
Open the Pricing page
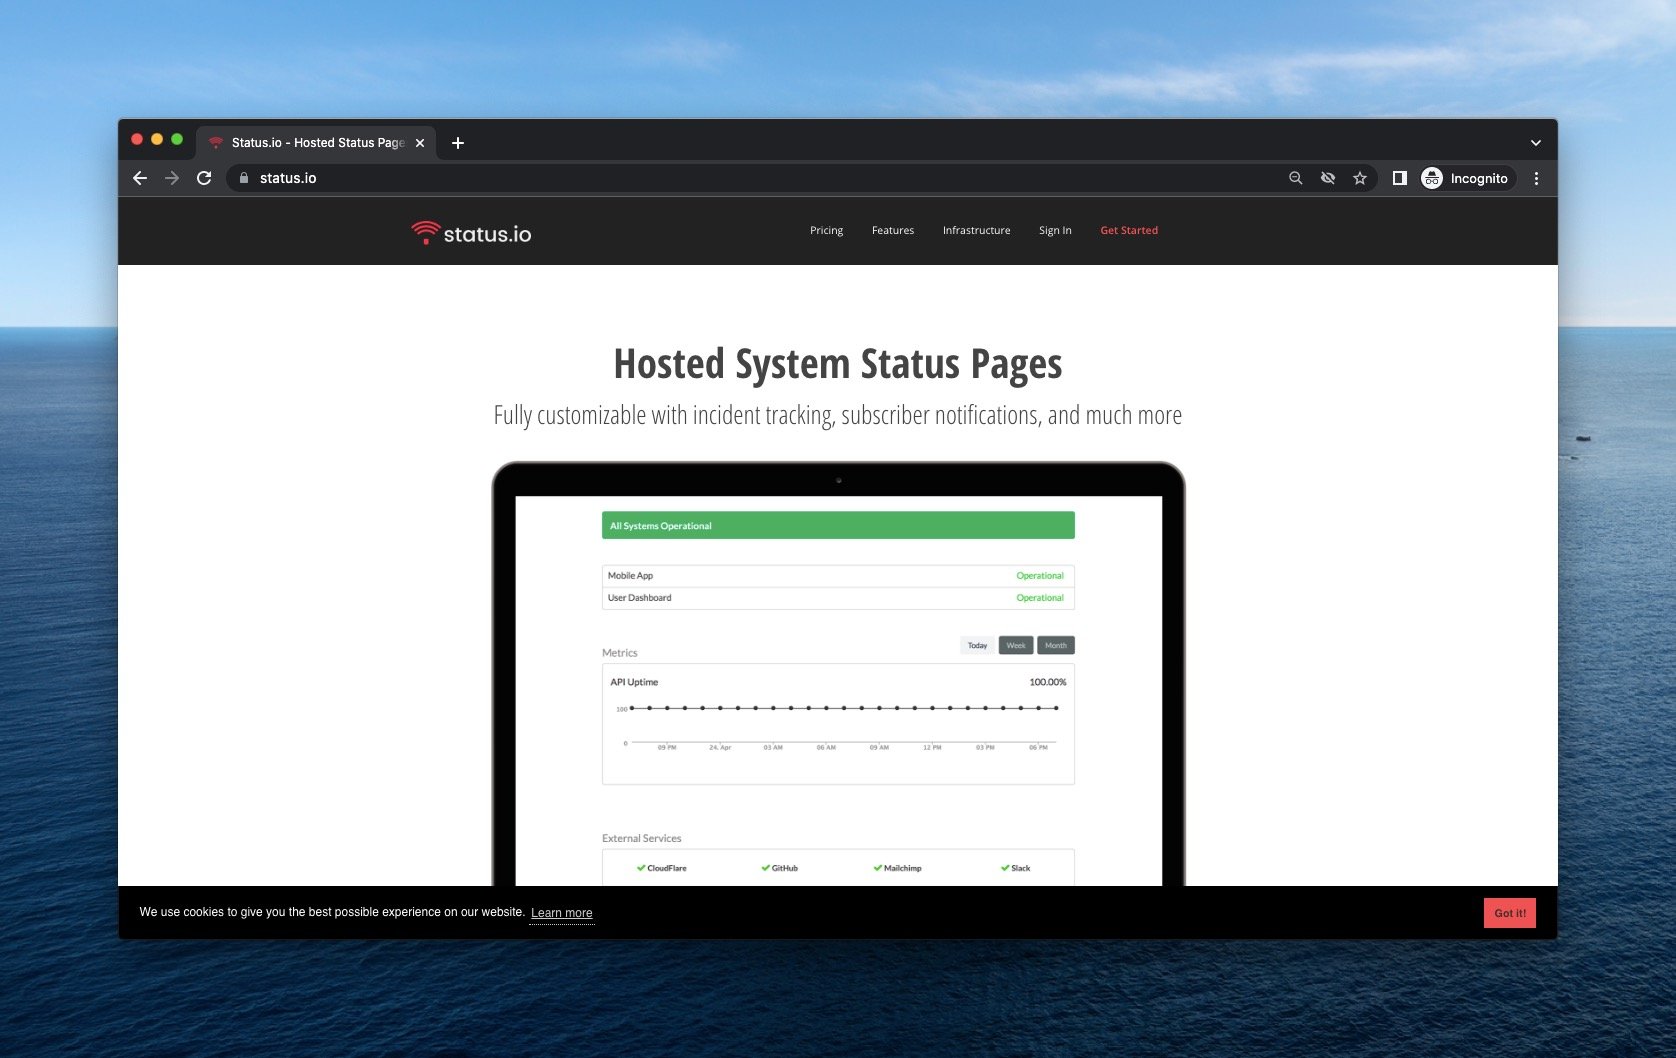[x=826, y=230]
